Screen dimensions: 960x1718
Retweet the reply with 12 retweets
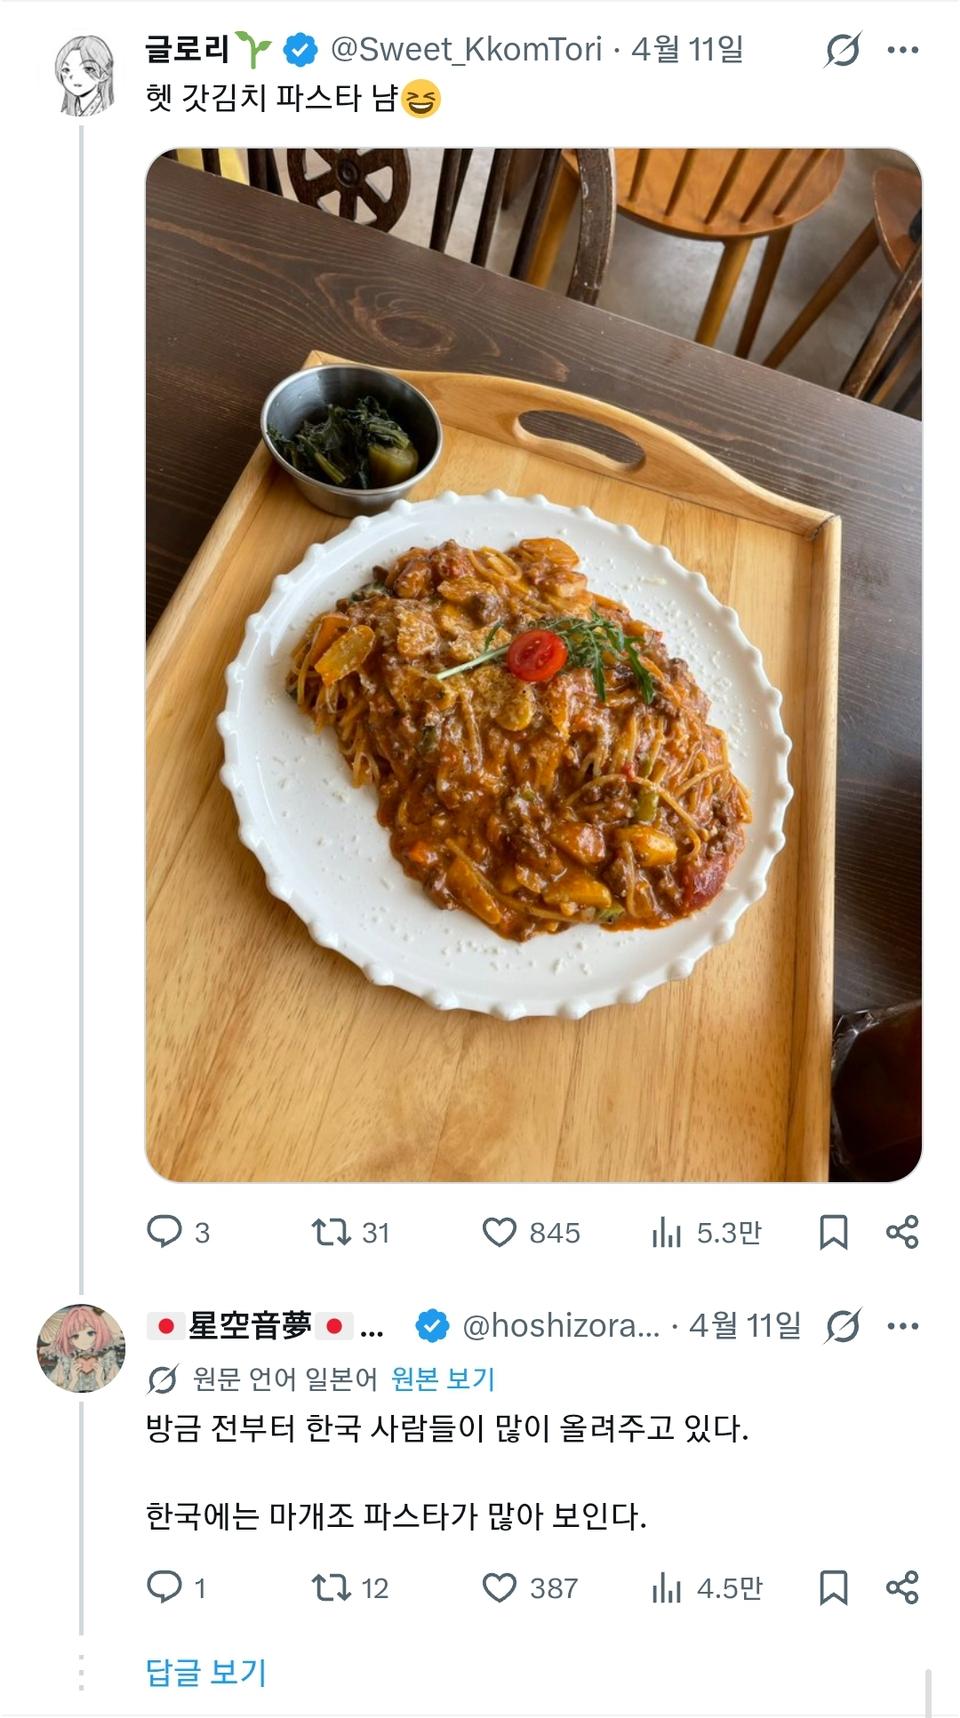(329, 1587)
